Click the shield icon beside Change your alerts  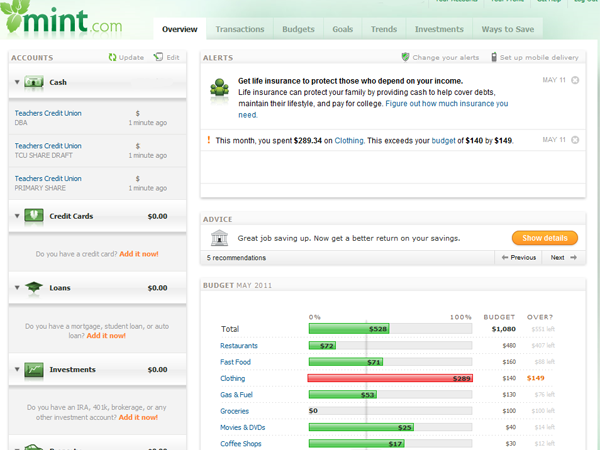coord(405,57)
